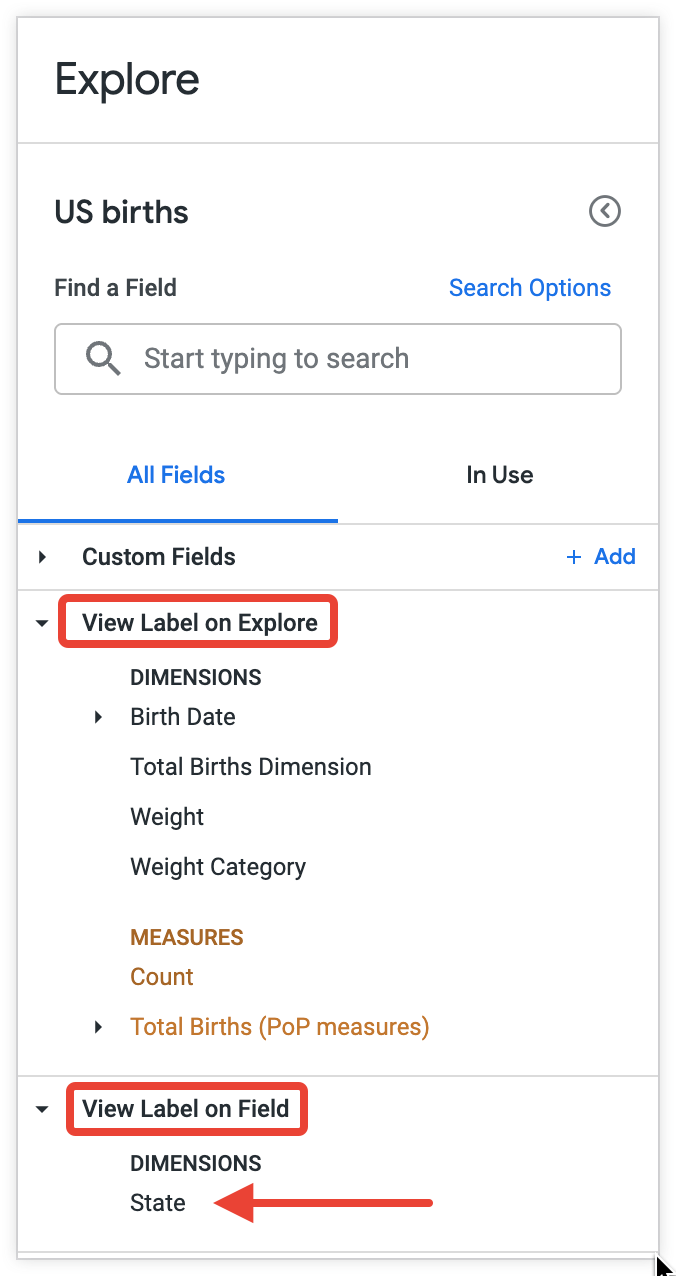The image size is (676, 1276).
Task: Click the magnifying glass search icon
Action: [103, 358]
